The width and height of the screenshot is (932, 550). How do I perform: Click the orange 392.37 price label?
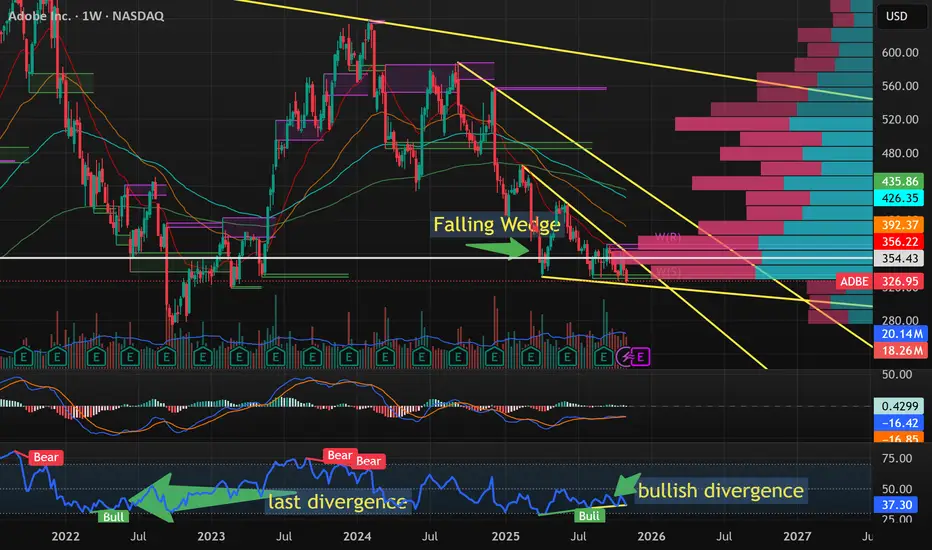(x=899, y=225)
